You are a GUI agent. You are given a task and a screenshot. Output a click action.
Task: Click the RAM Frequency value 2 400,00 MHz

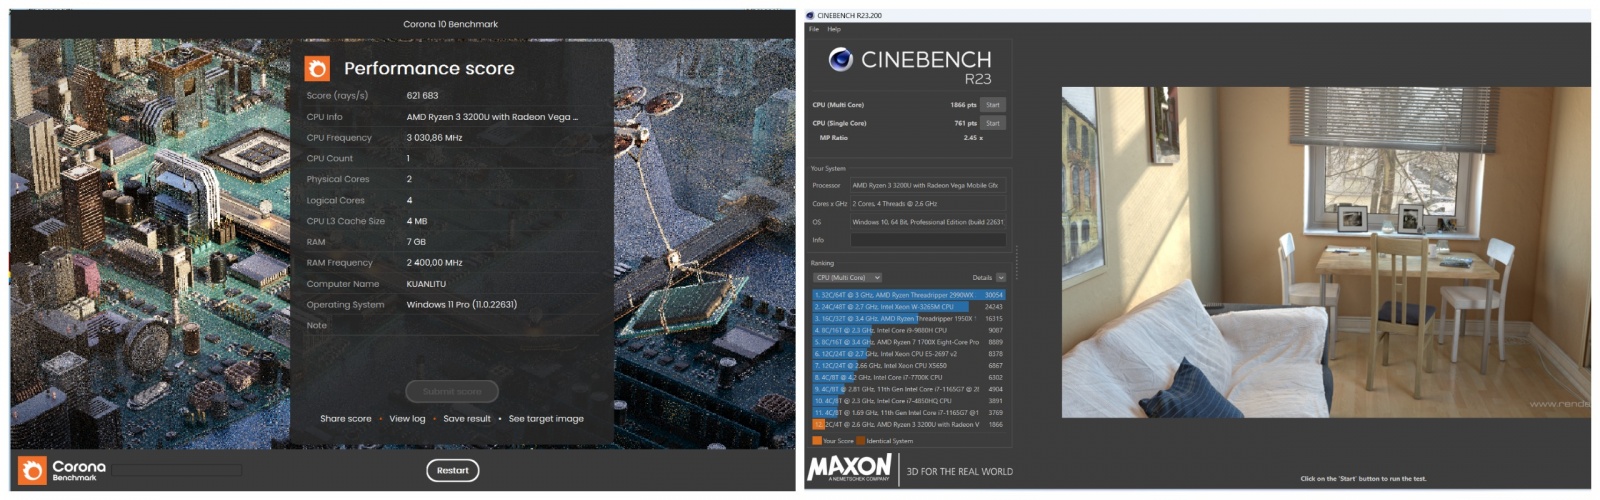[x=434, y=263]
